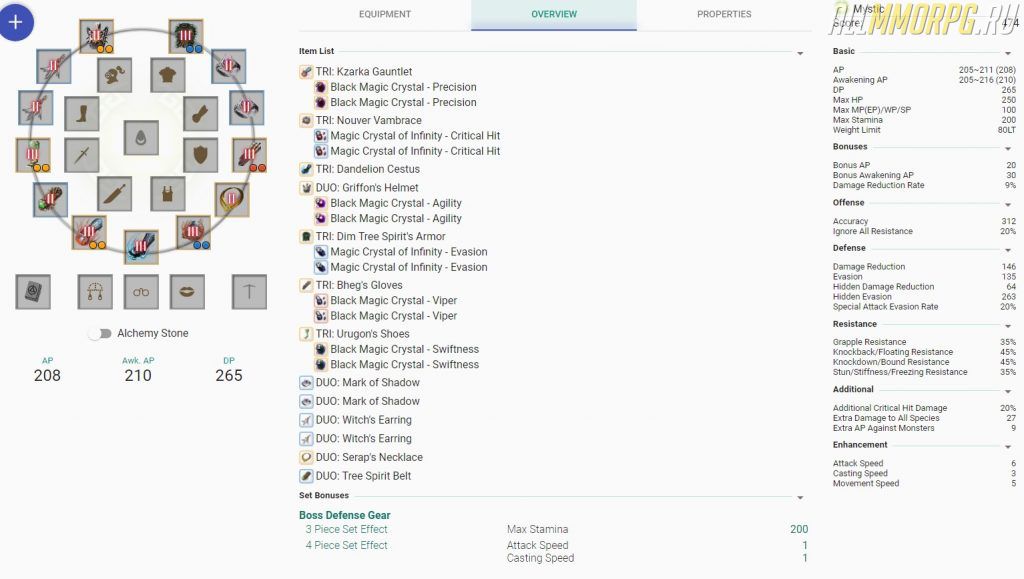Select the book slot icon
Image resolution: width=1024 pixels, height=579 pixels.
33,291
